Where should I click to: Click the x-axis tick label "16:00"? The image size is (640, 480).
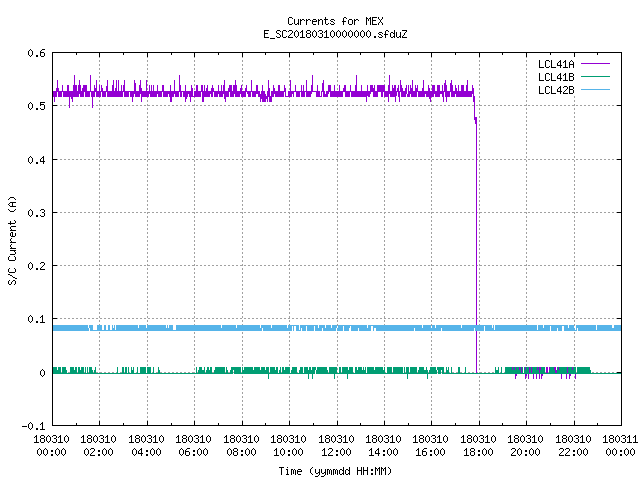431,452
